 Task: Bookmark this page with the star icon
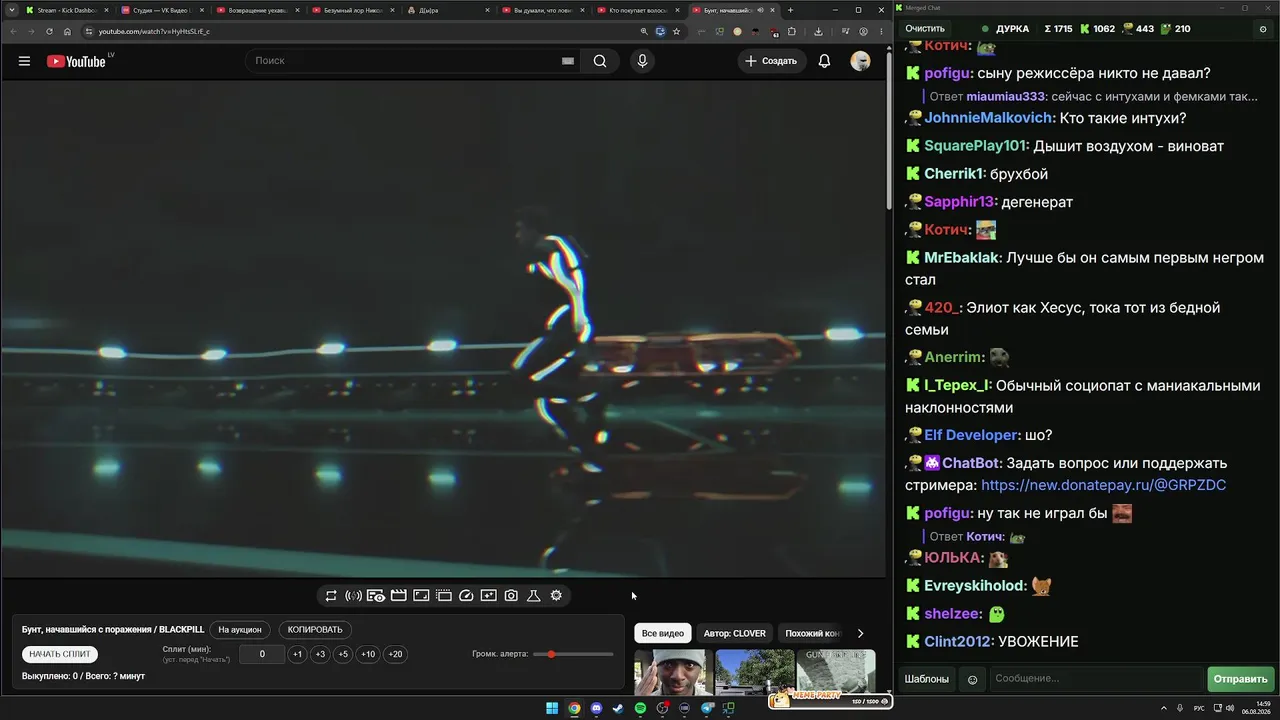point(676,31)
